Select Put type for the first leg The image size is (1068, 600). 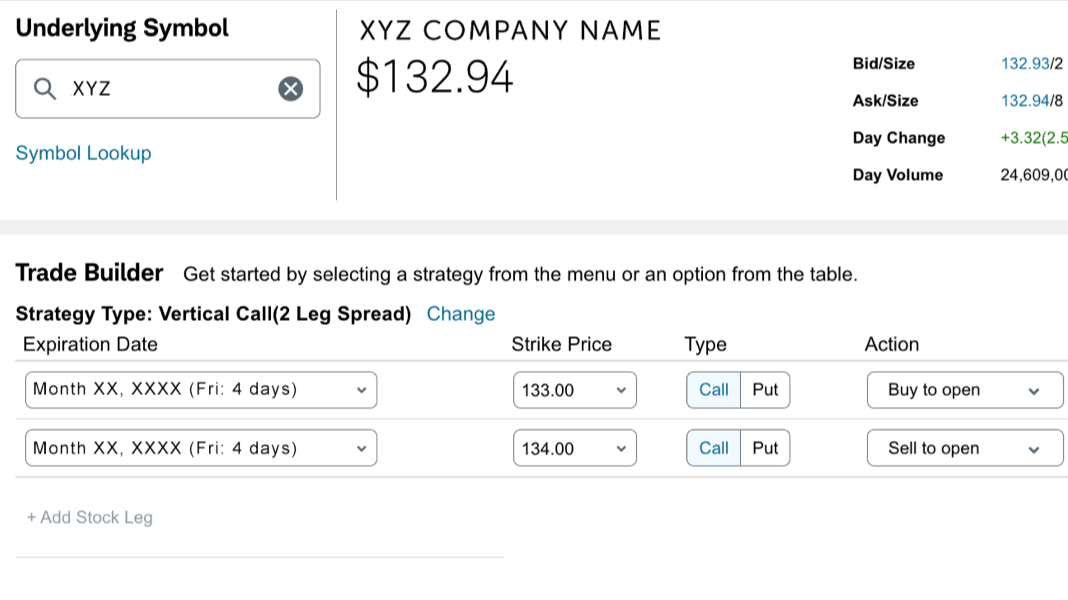pos(765,389)
